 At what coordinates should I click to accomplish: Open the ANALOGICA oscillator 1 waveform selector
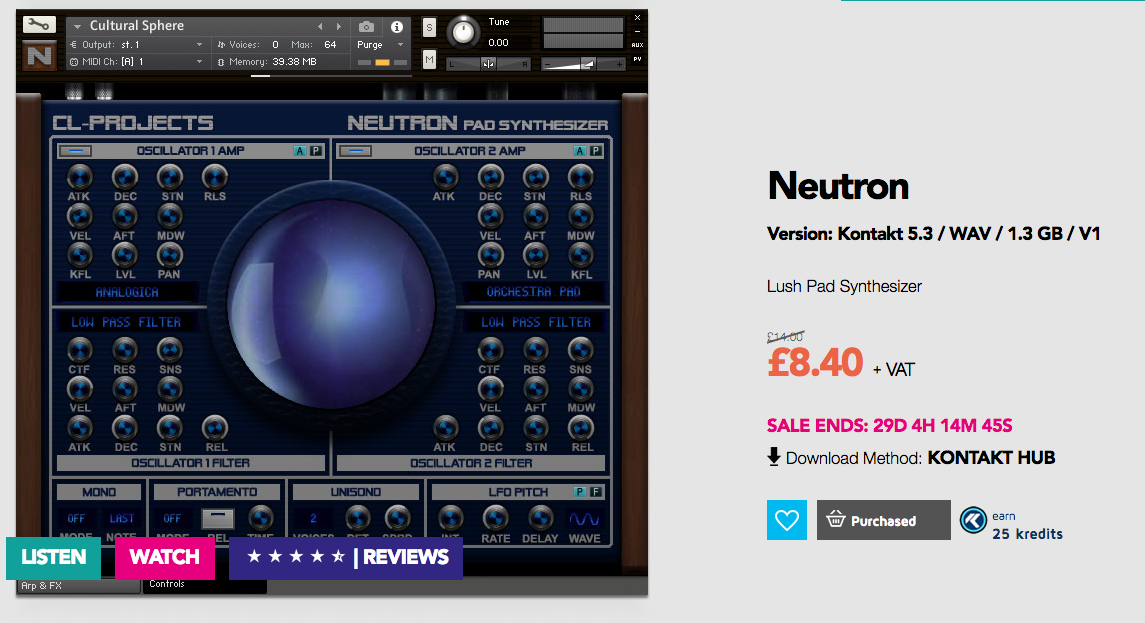click(127, 292)
